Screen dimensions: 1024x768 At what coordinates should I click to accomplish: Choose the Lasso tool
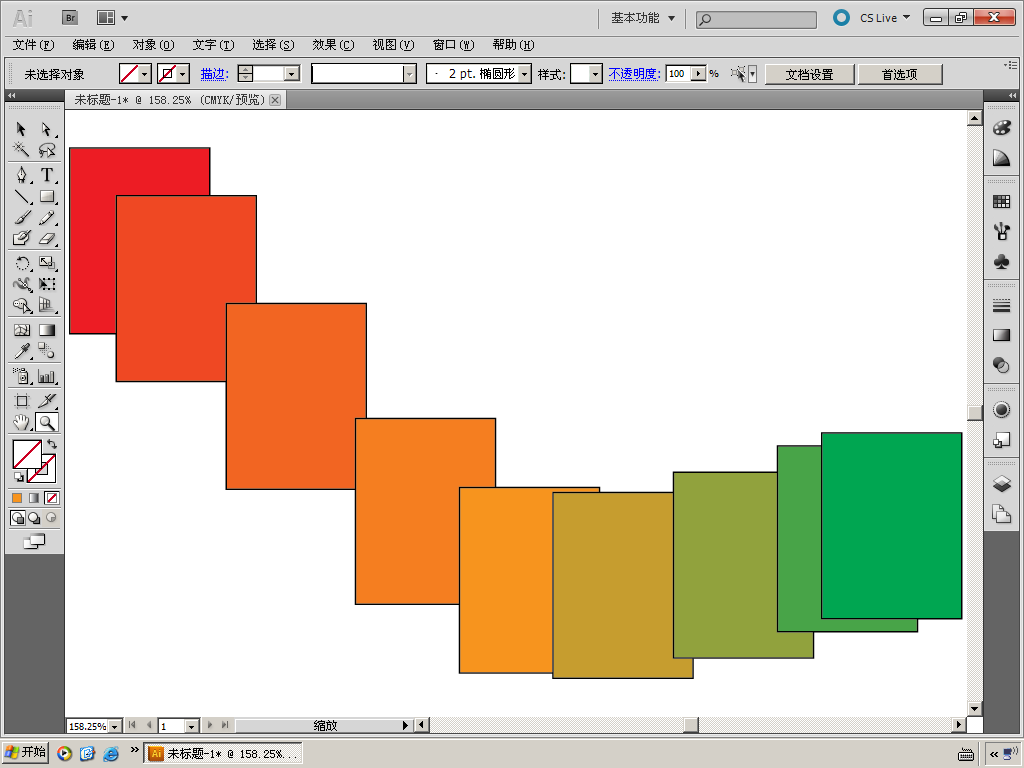coord(46,150)
